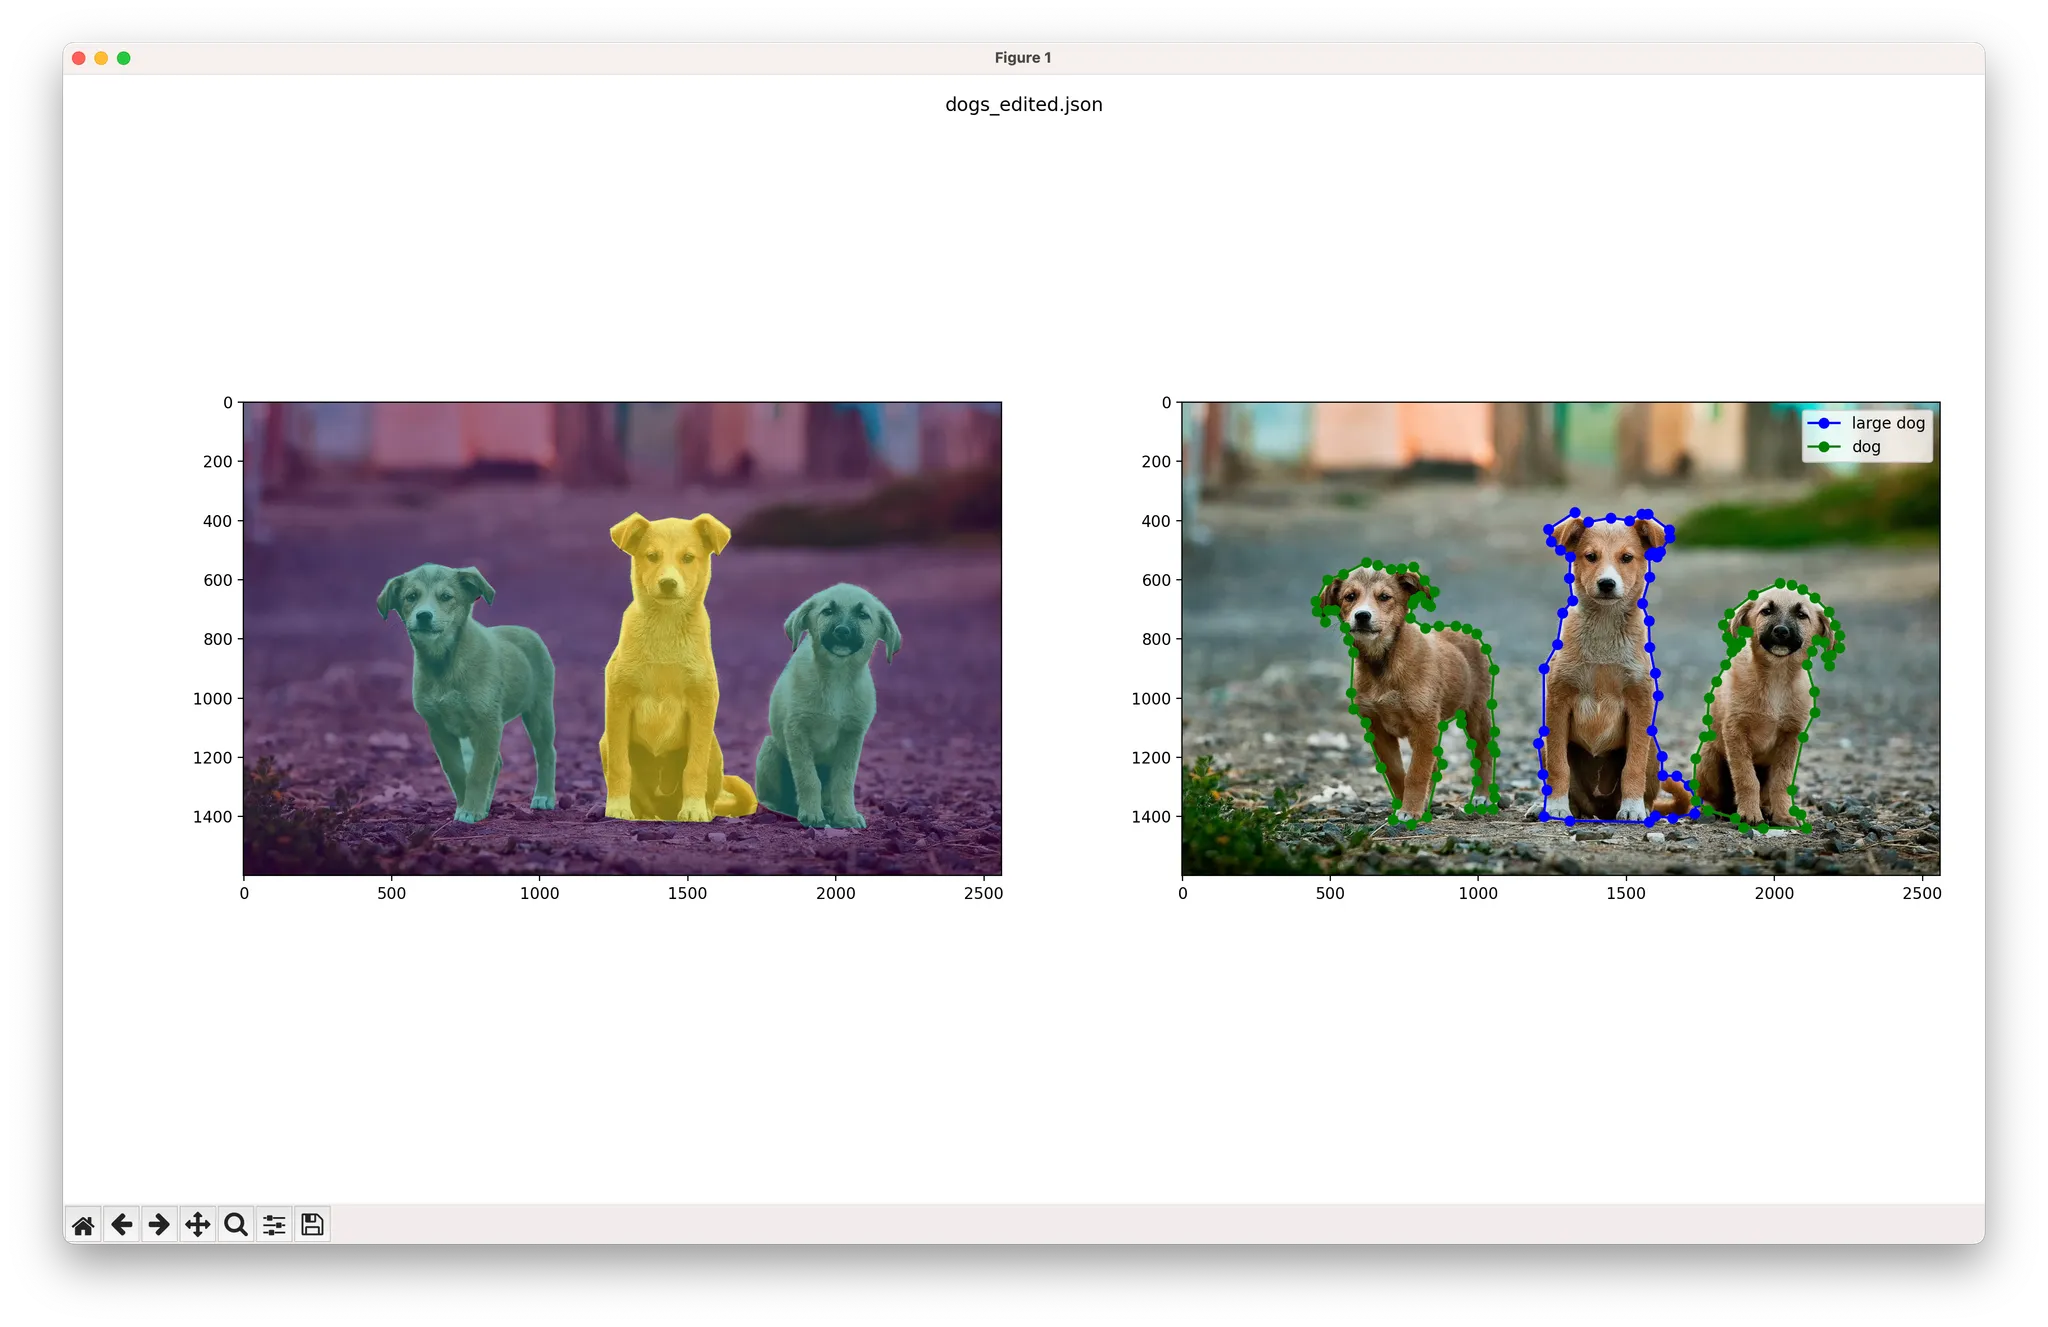Close the Figure 1 window

click(x=79, y=58)
